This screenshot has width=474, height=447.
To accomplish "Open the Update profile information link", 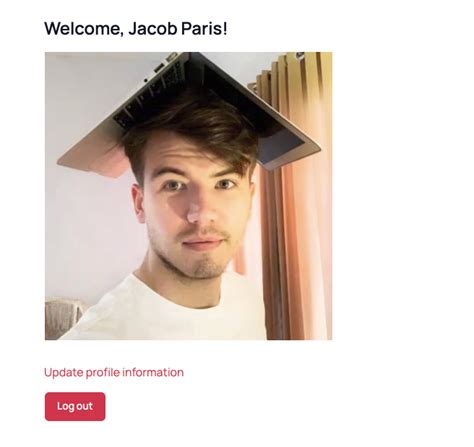I will (114, 372).
